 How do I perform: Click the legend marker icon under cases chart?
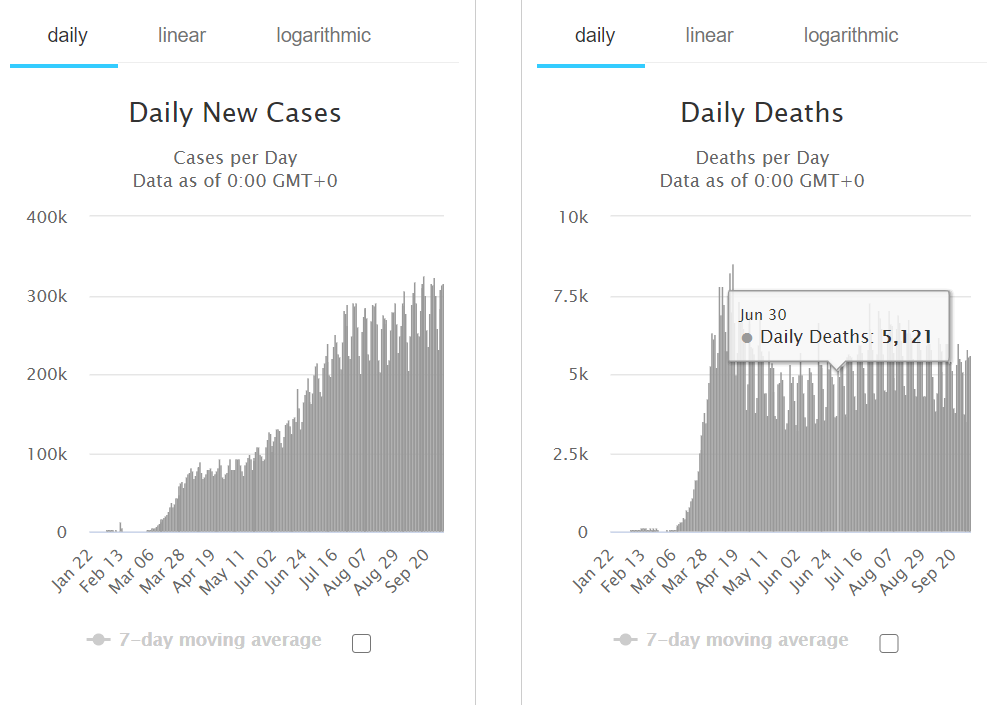pyautogui.click(x=98, y=640)
